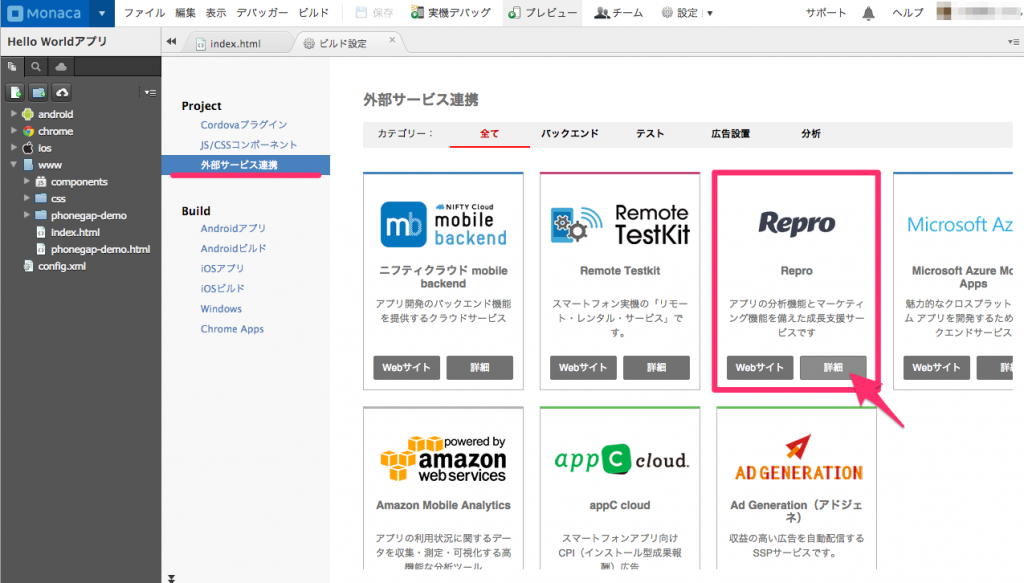The height and width of the screenshot is (583, 1024).
Task: Select the バックエンド category tab
Action: [x=569, y=133]
